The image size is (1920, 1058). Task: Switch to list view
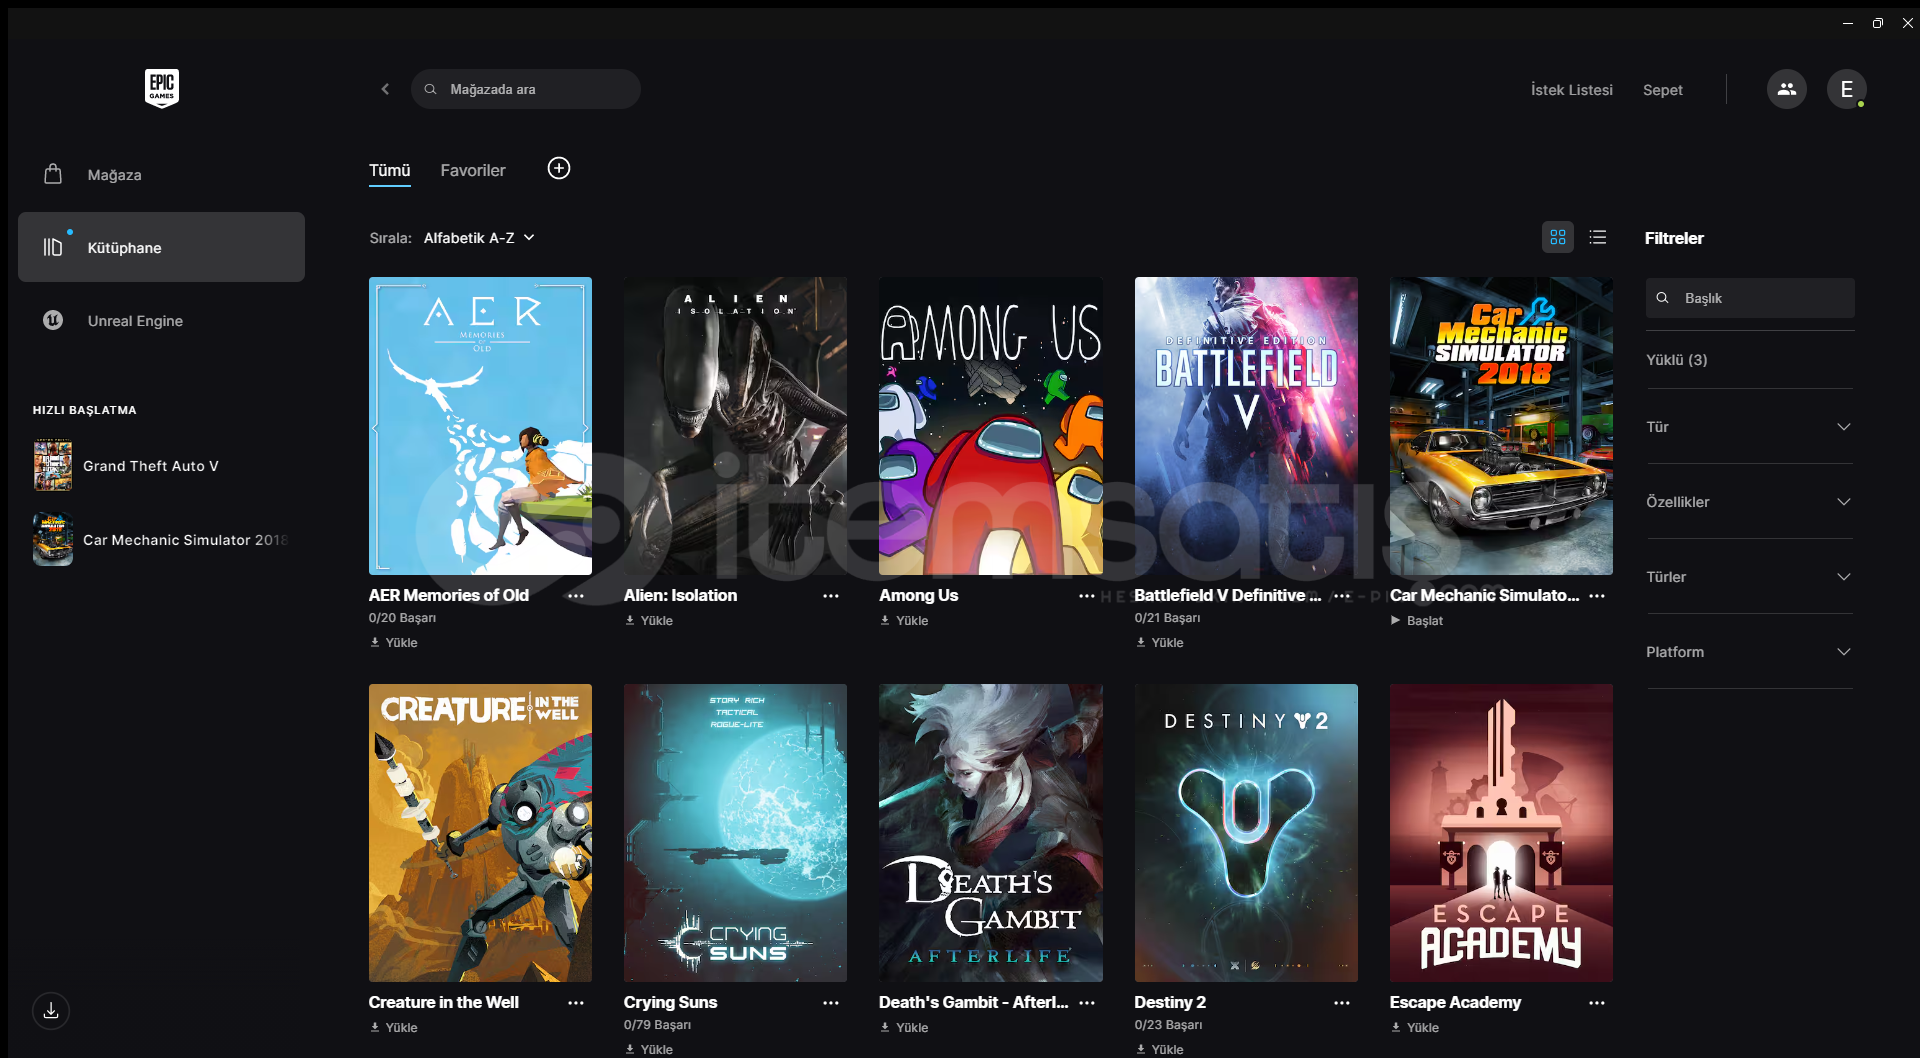[1598, 237]
